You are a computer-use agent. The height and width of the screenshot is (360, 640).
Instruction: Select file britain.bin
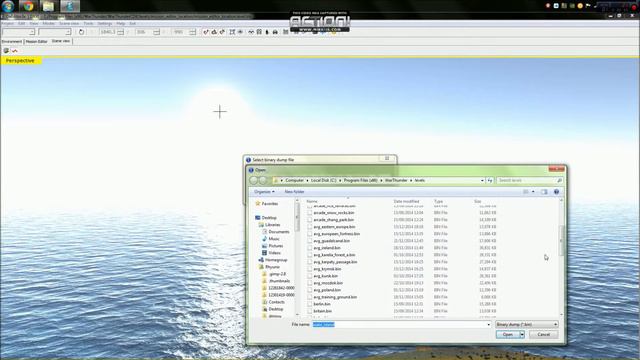[320, 311]
